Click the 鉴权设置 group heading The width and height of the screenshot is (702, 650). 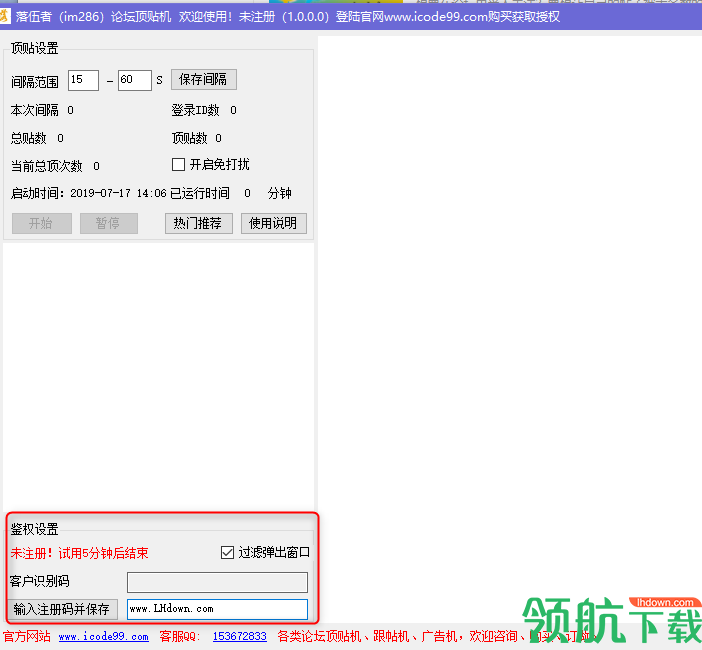click(x=34, y=529)
